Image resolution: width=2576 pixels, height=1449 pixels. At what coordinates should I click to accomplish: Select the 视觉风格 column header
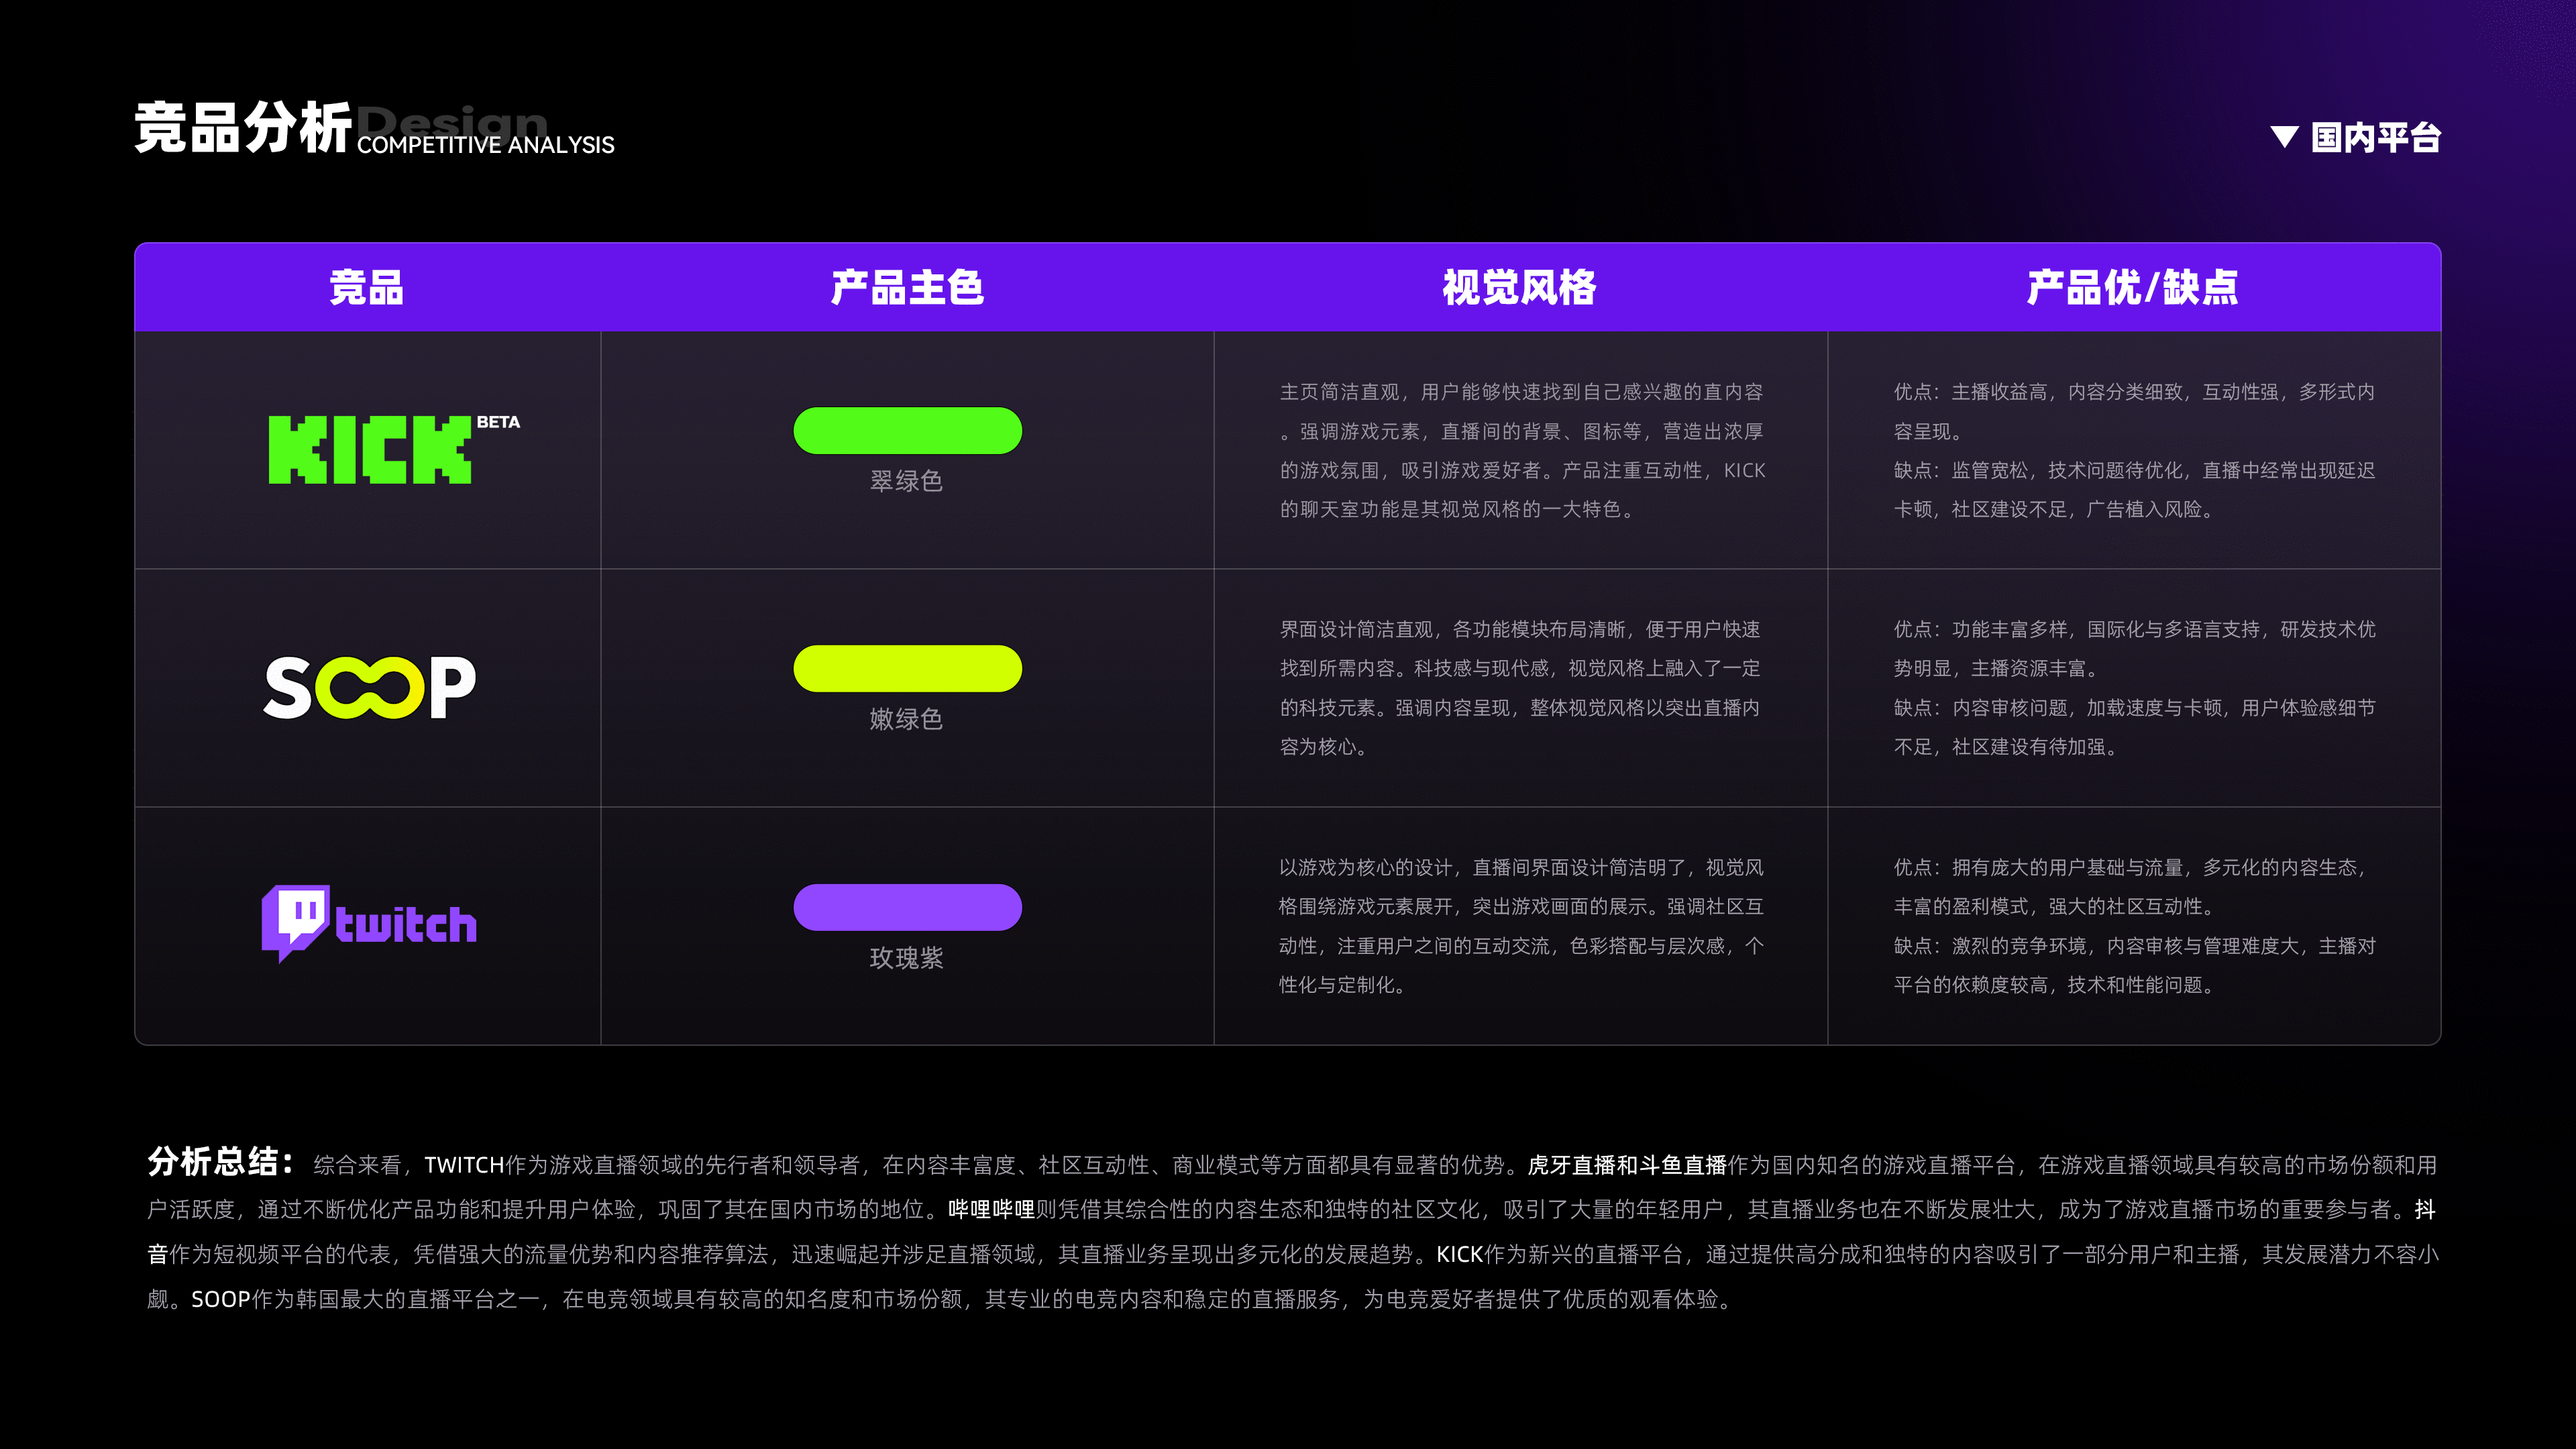(x=1519, y=288)
